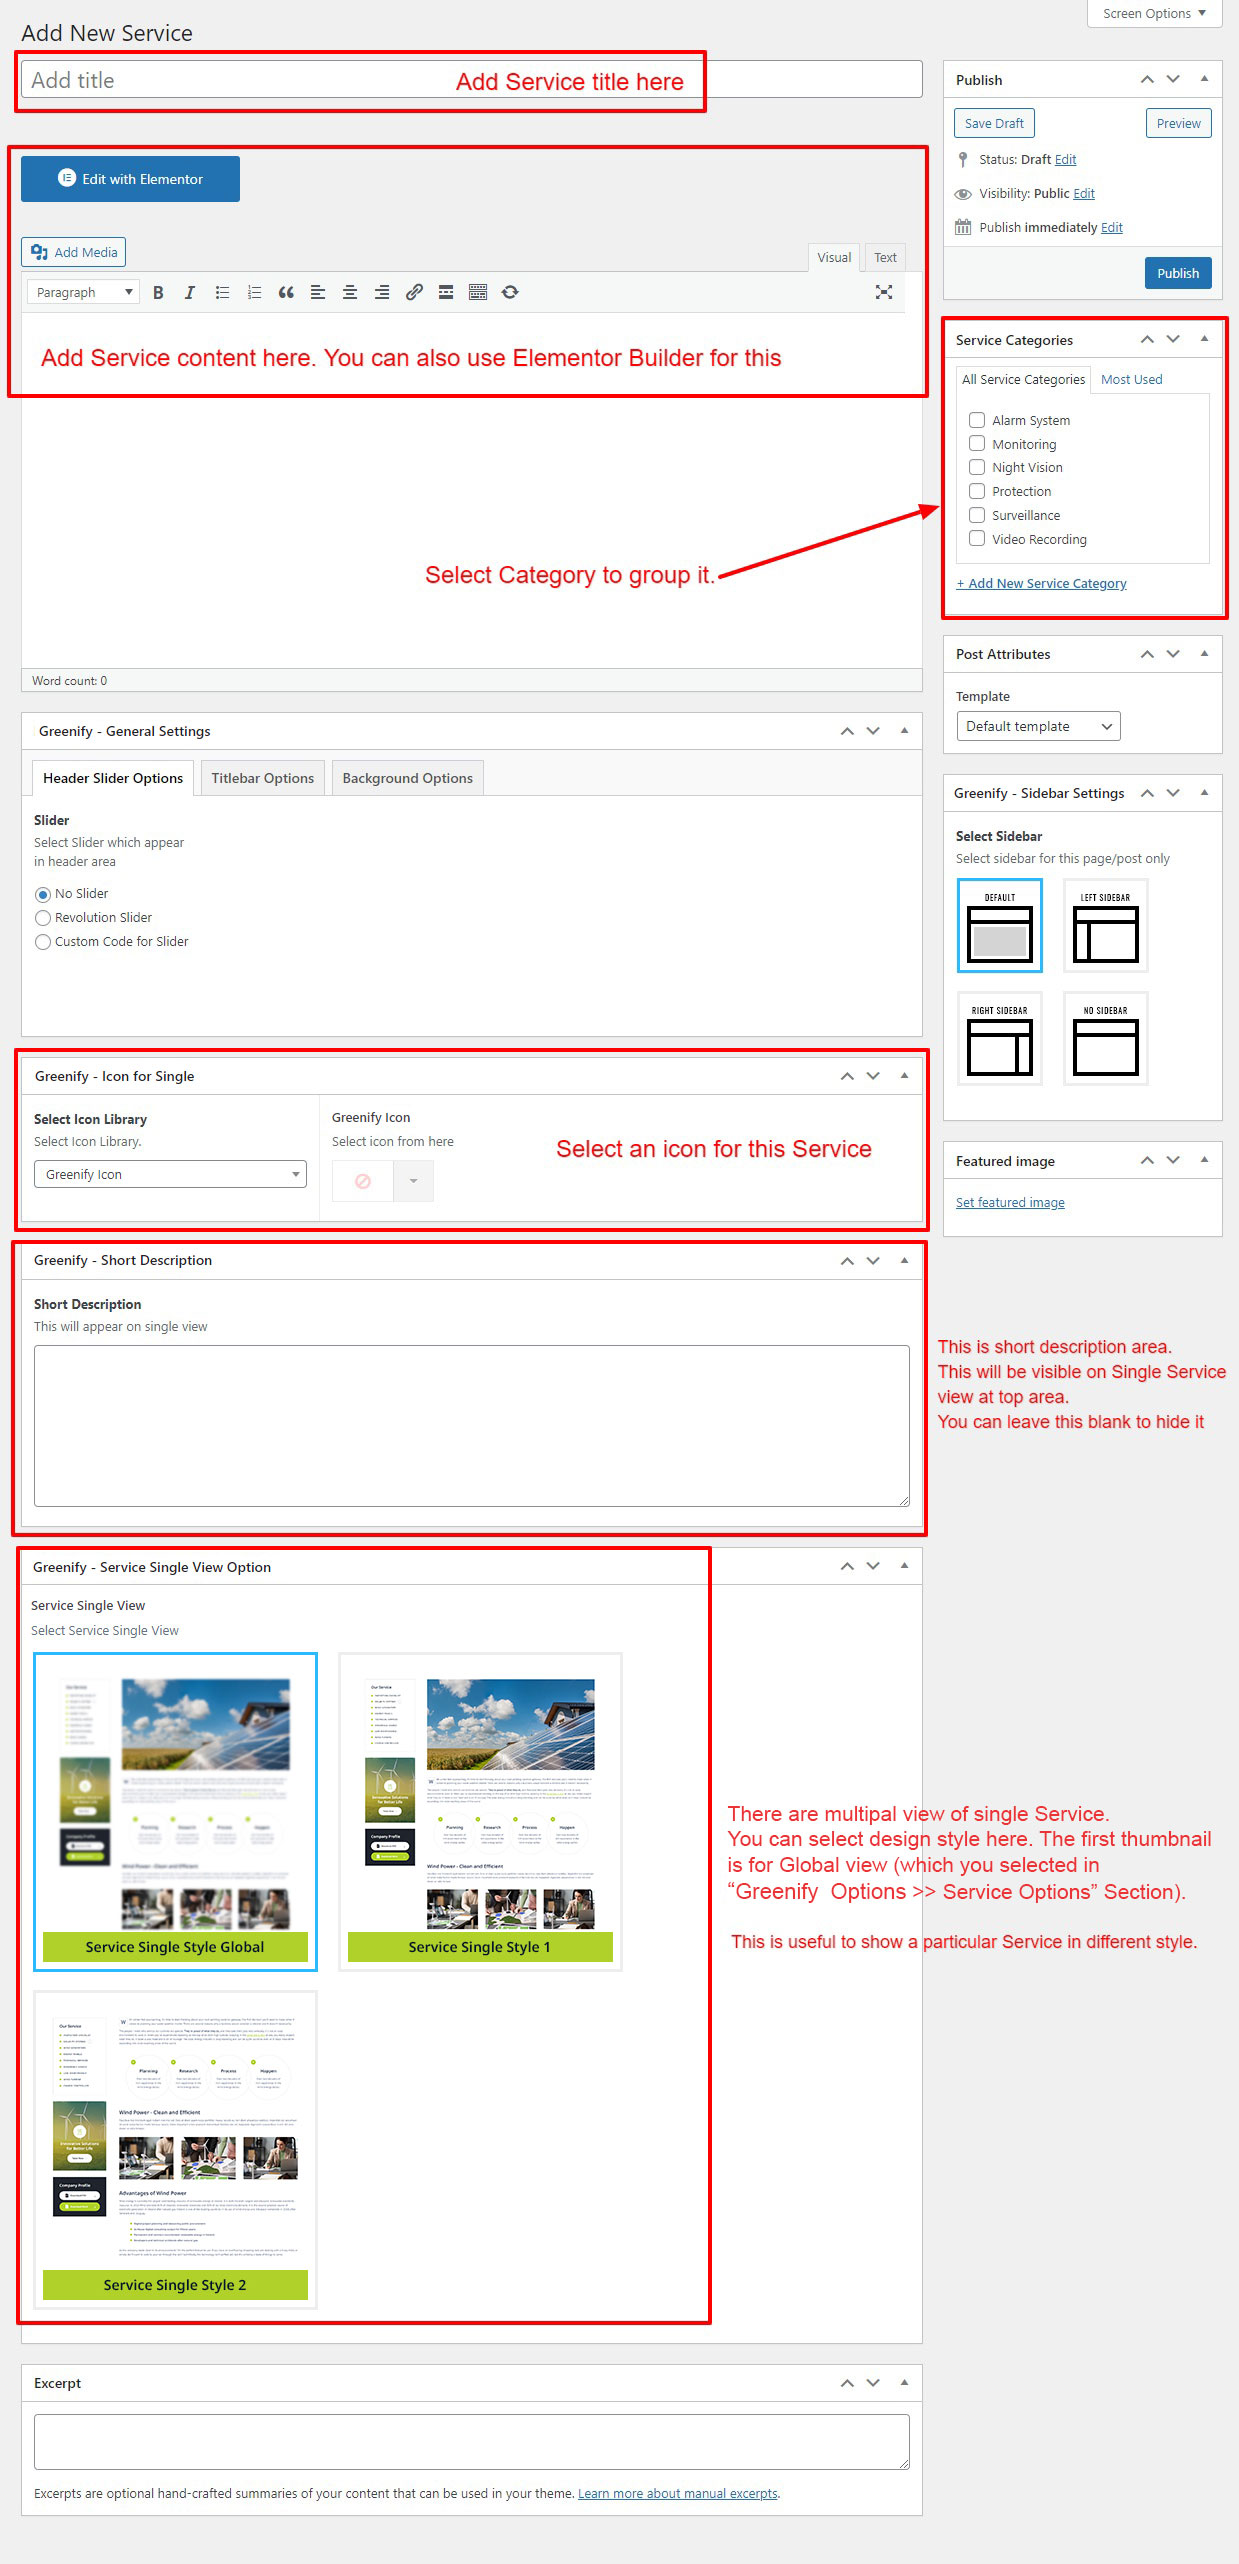Open the Default template dropdown
1239x2564 pixels.
point(1037,726)
